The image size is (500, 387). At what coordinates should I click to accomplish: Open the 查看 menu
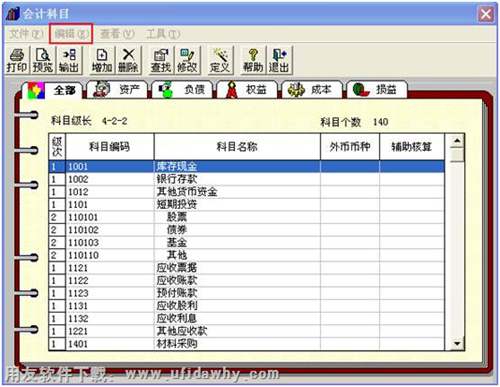[x=117, y=33]
